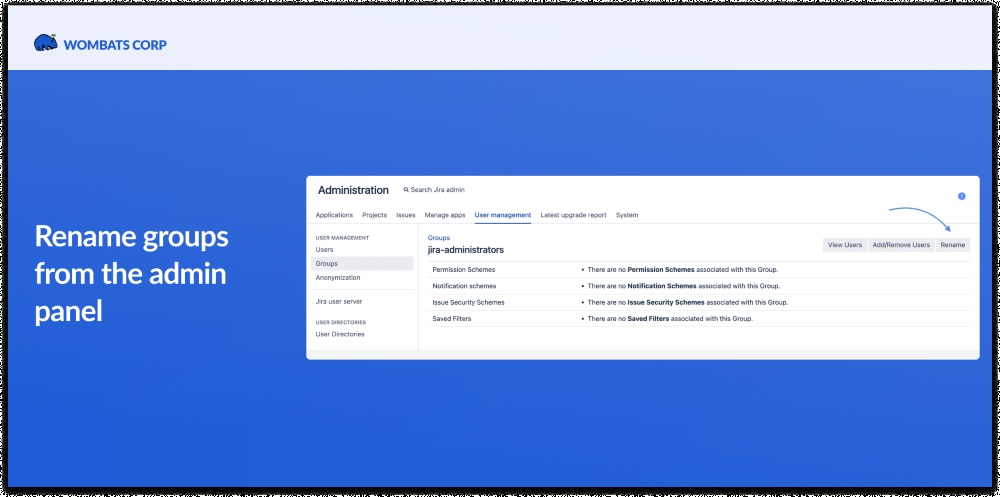Click the Notification schemes row label
The height and width of the screenshot is (497, 1000).
[x=464, y=286]
